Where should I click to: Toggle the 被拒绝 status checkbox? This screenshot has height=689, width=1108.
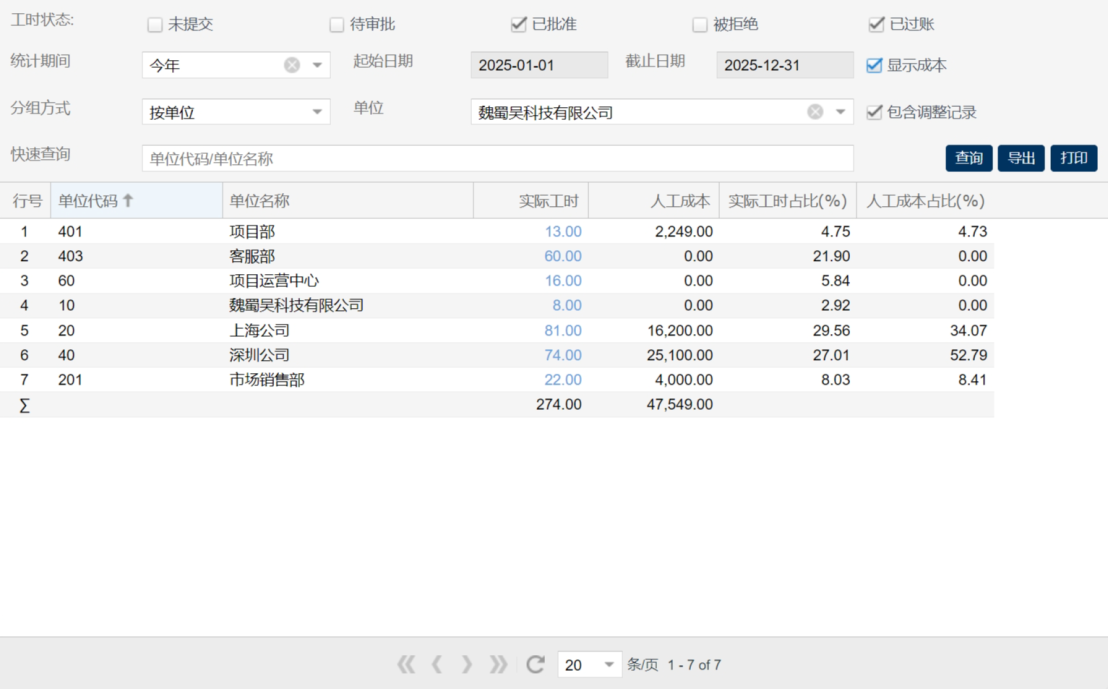[700, 25]
